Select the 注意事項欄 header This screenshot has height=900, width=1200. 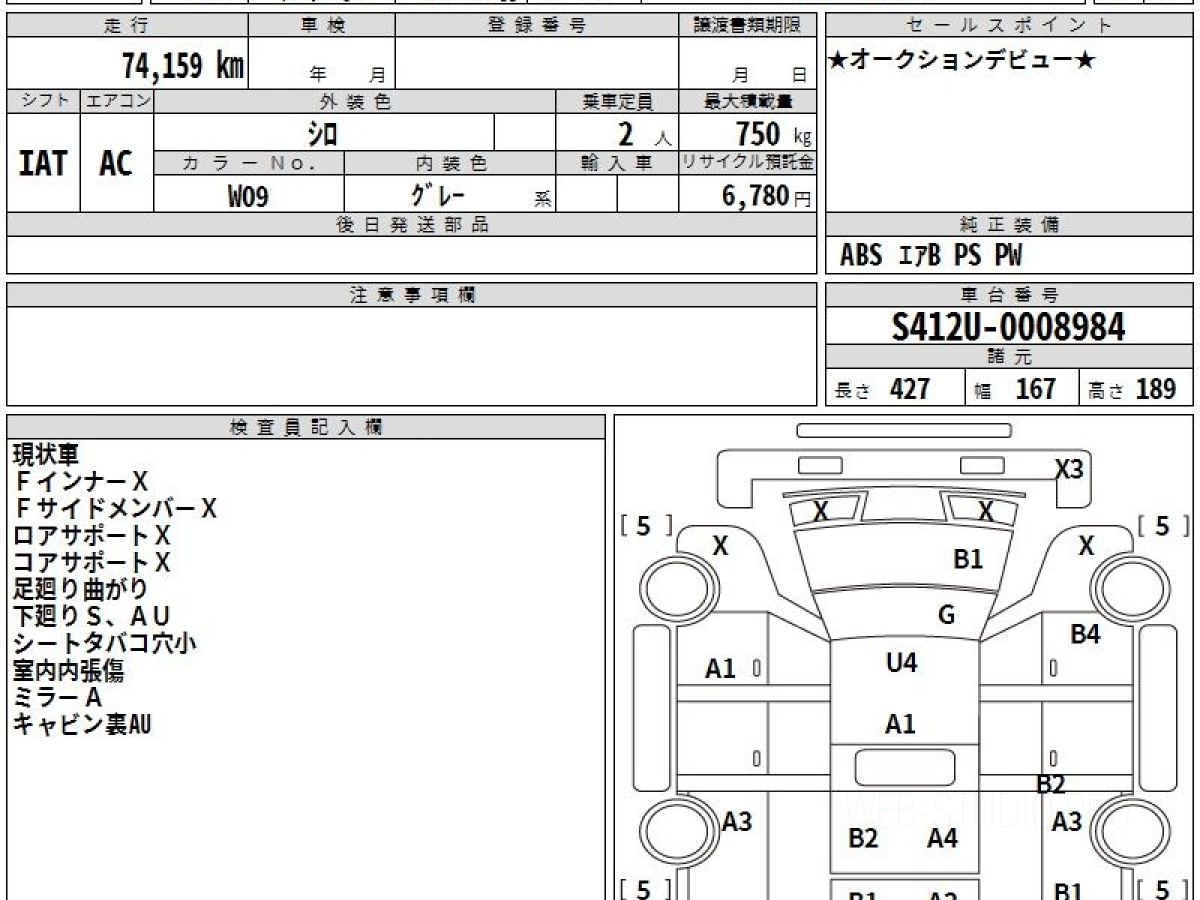(x=411, y=295)
